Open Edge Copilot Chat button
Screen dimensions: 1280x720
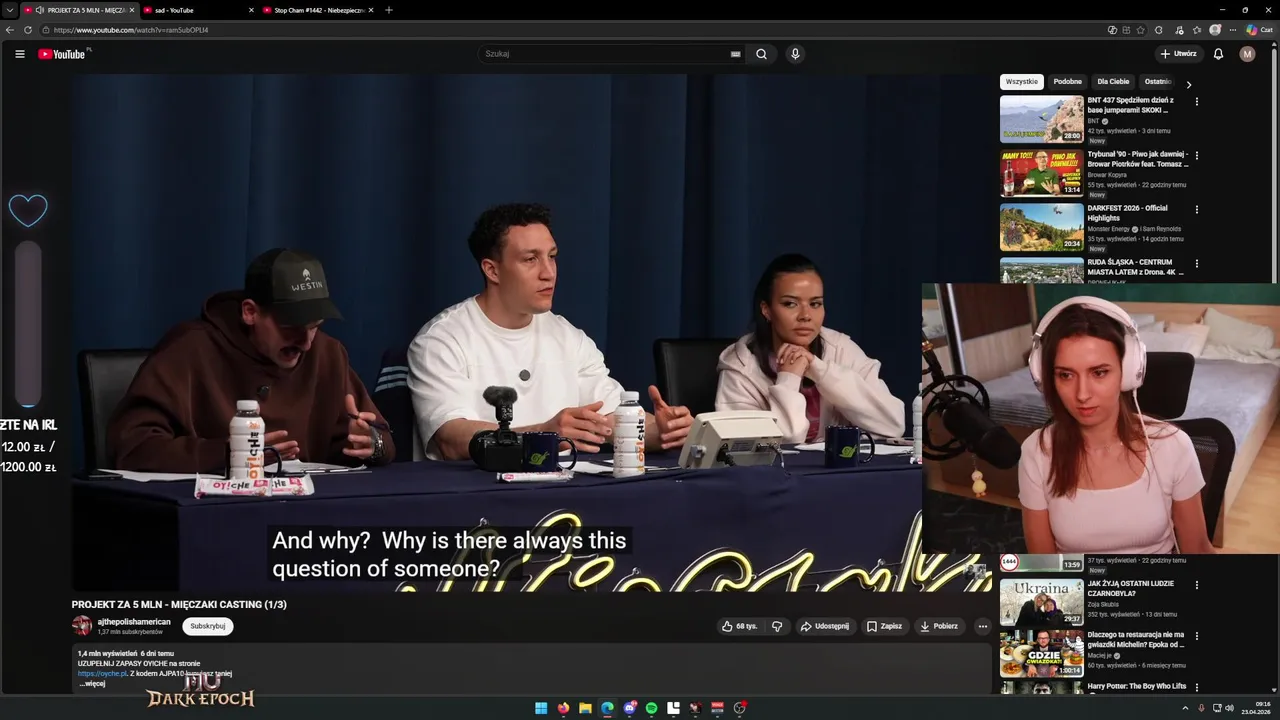pyautogui.click(x=1259, y=30)
